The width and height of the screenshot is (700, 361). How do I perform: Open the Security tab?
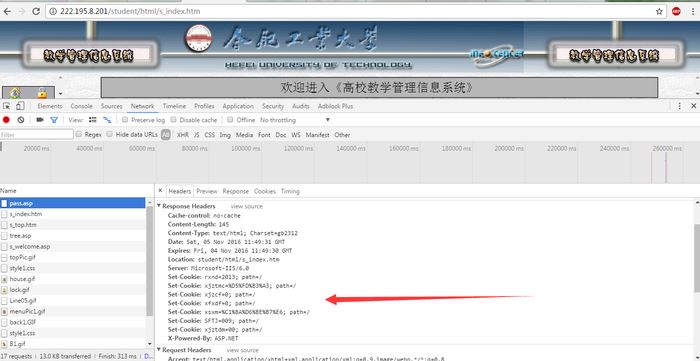tap(273, 106)
